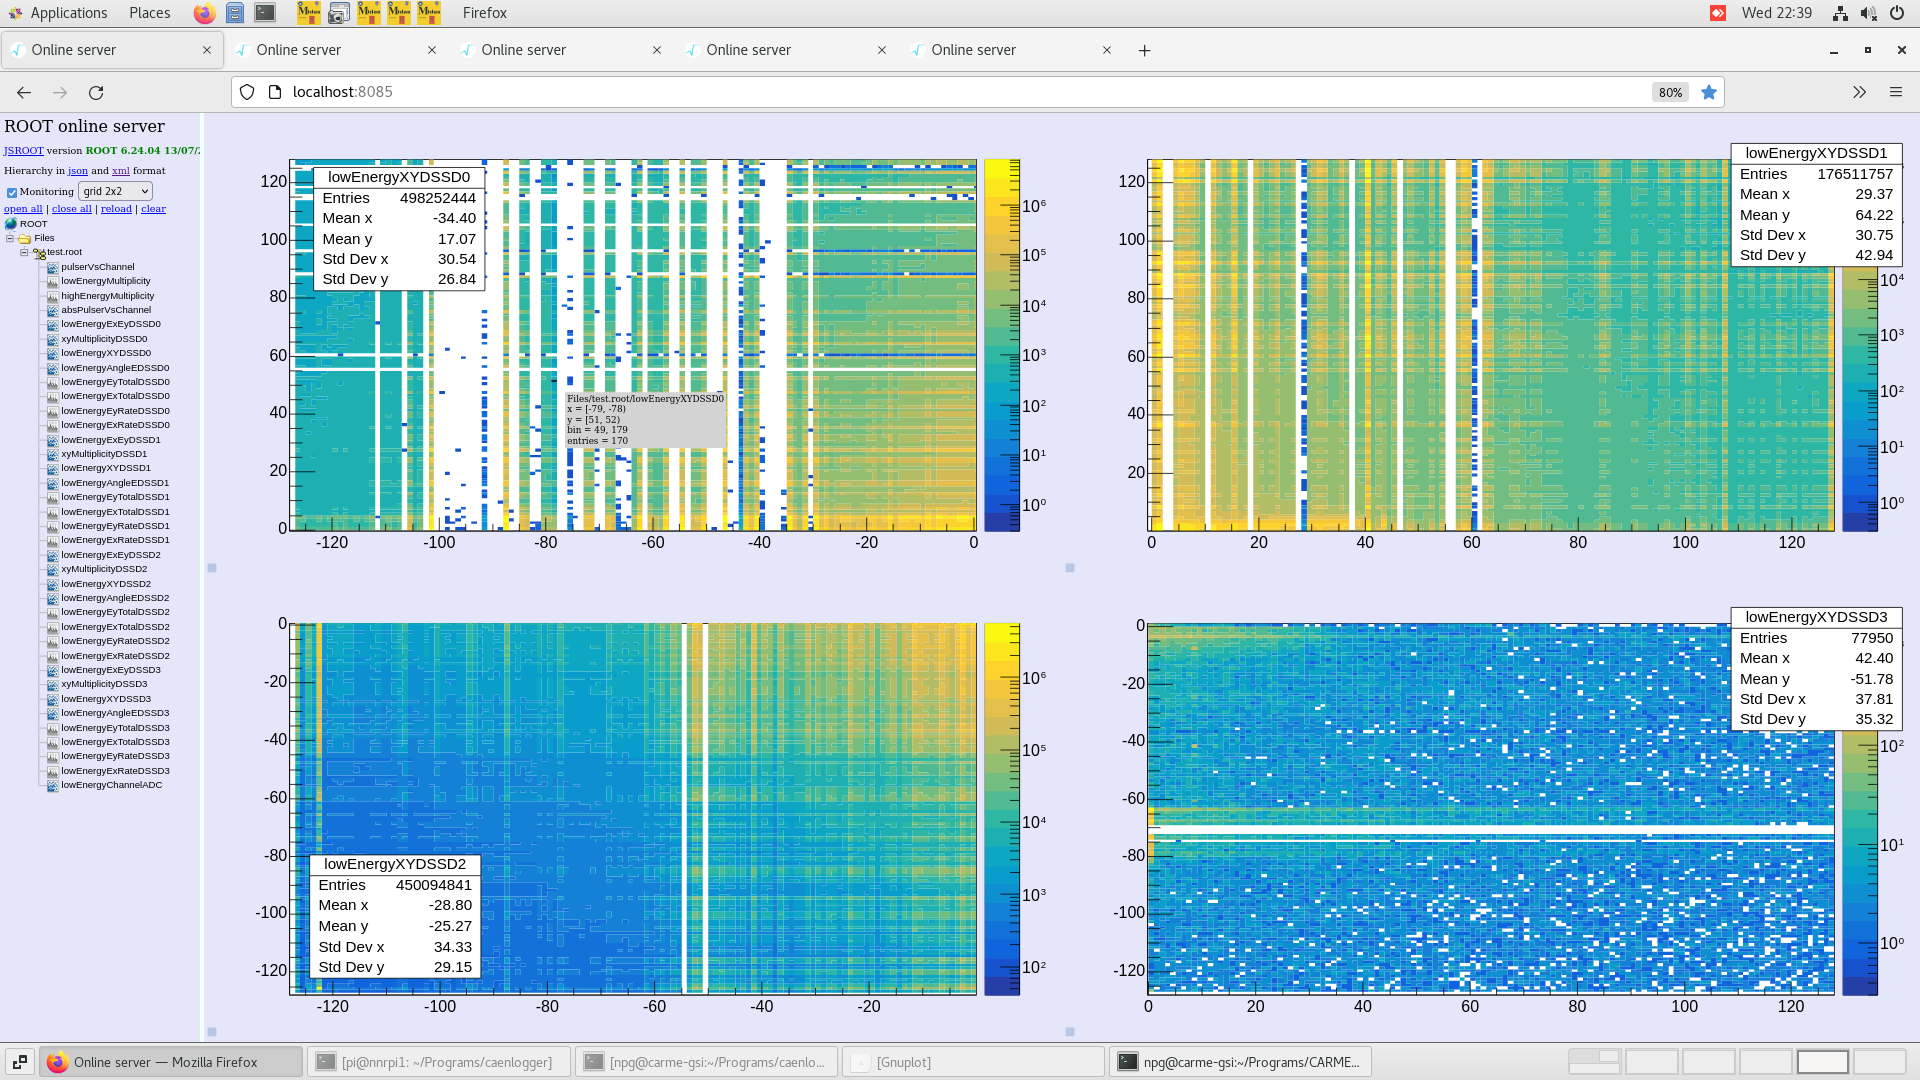Collapse the Files tree node
The height and width of the screenshot is (1080, 1920).
pos(10,238)
